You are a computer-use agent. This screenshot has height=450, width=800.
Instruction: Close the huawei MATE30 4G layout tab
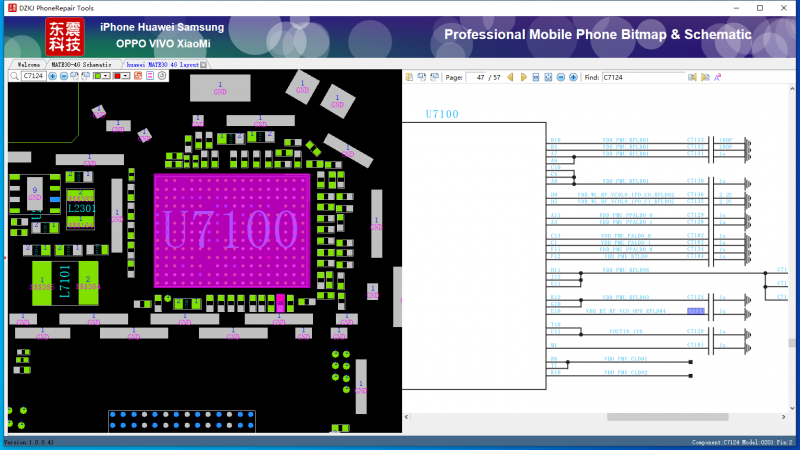[204, 64]
